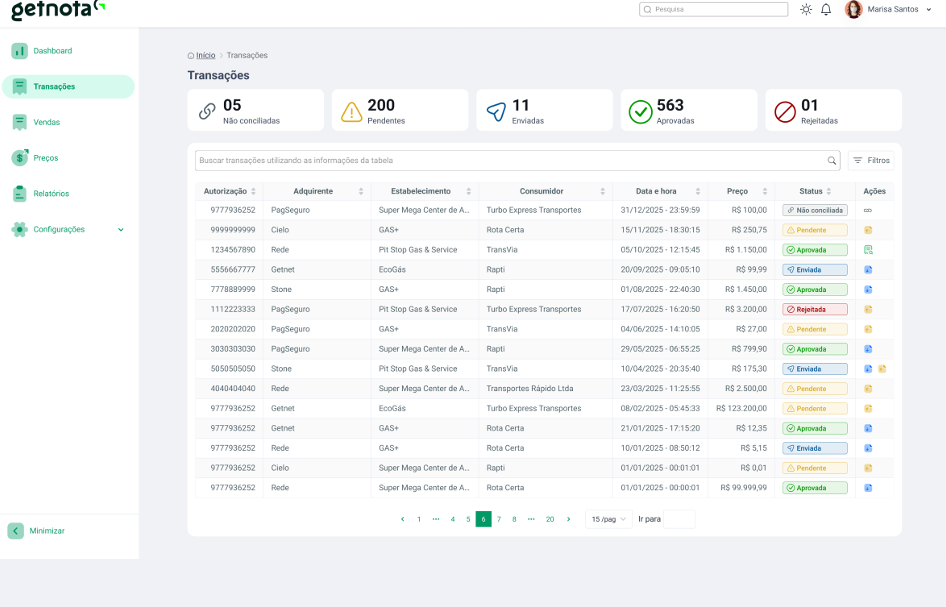The height and width of the screenshot is (607, 946).
Task: Click the Enviadas paper plane card
Action: click(544, 110)
